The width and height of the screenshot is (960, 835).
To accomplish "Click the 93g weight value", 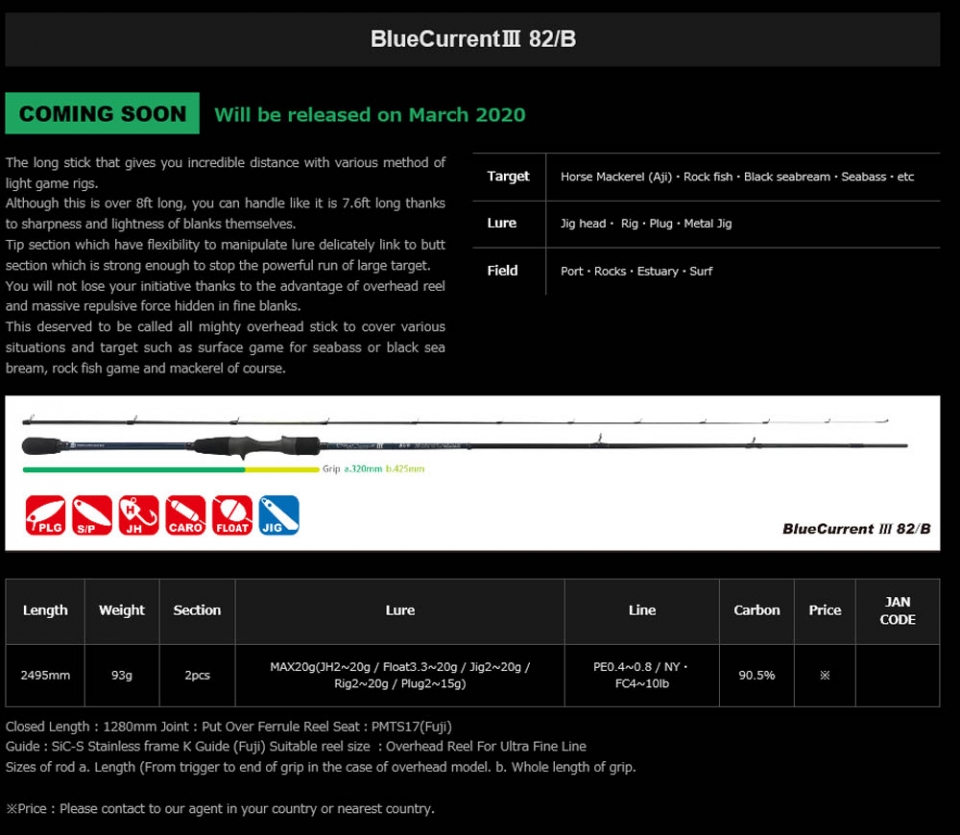I will [x=122, y=675].
